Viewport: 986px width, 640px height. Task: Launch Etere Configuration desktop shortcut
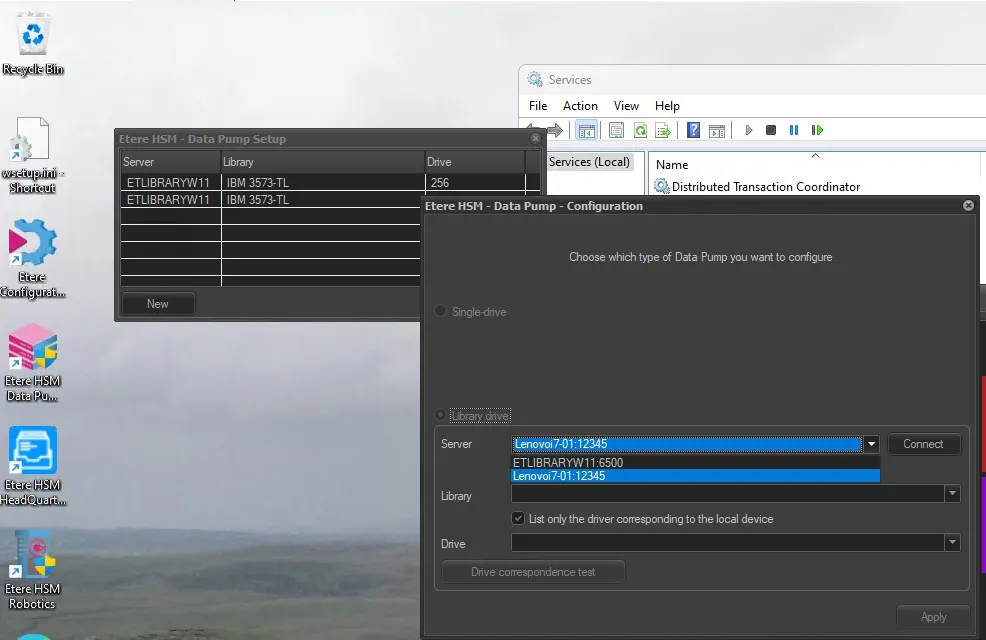tap(33, 258)
